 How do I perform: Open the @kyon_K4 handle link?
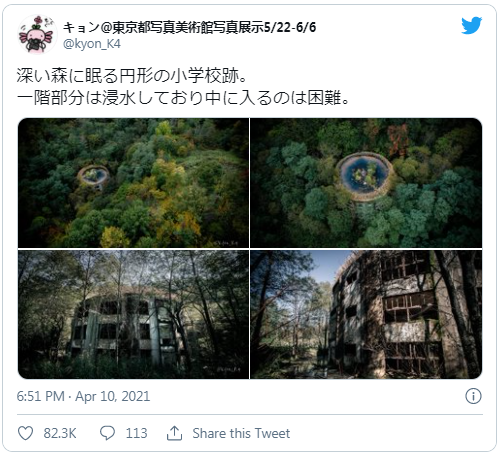coord(92,44)
